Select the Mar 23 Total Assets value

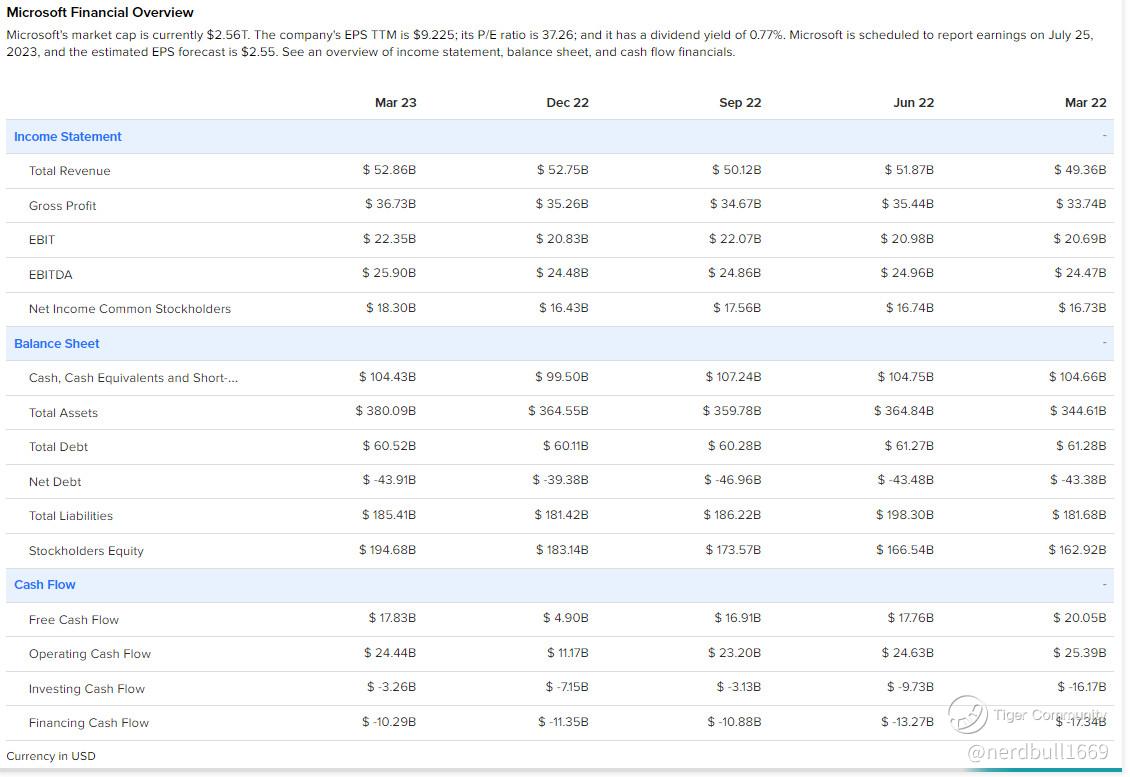click(x=386, y=411)
